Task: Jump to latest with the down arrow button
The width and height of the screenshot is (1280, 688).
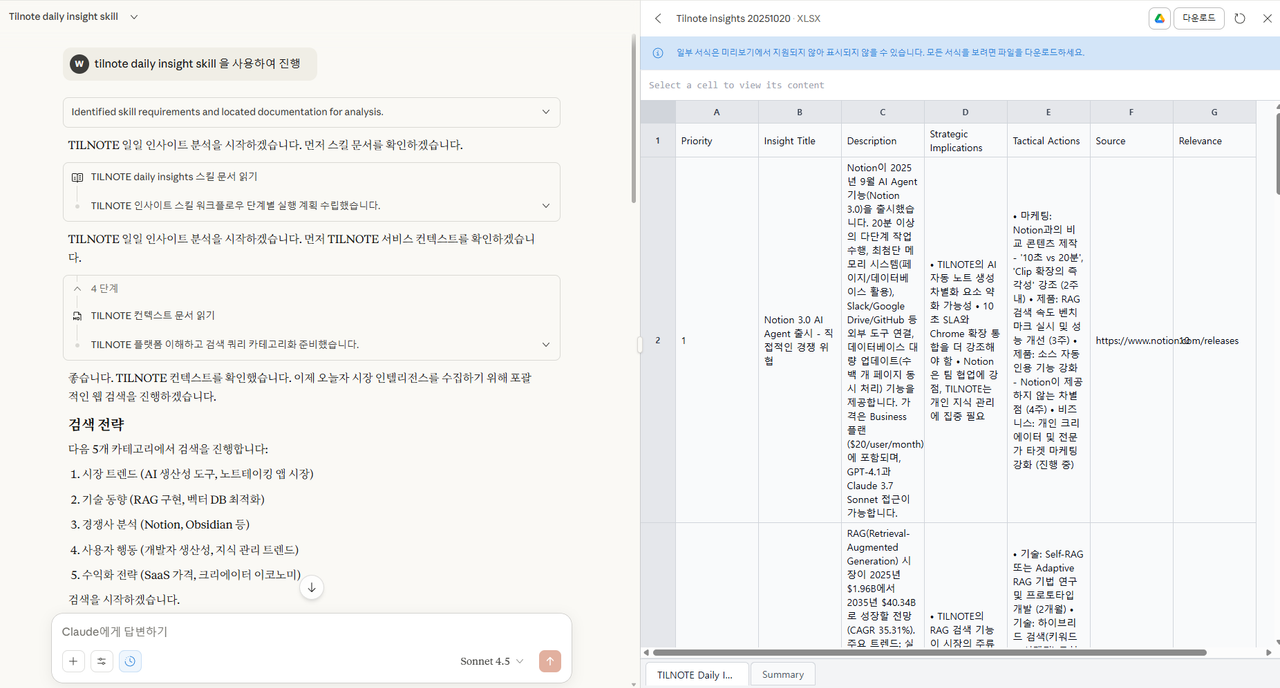Action: point(311,587)
